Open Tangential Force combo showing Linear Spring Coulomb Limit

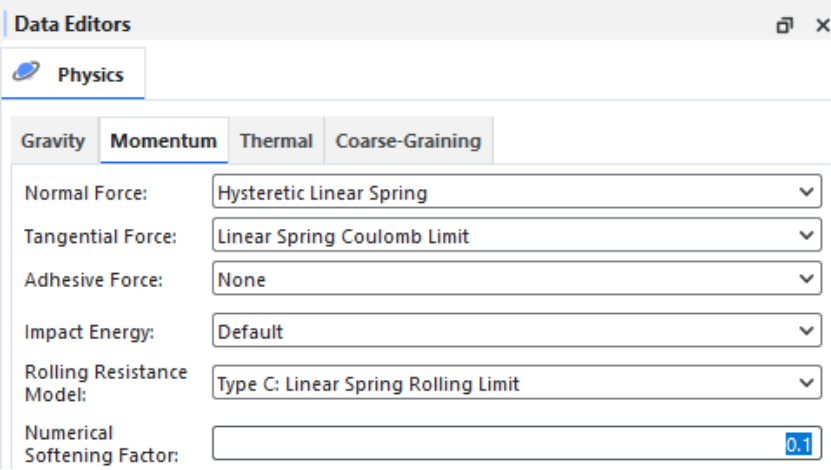tap(517, 235)
